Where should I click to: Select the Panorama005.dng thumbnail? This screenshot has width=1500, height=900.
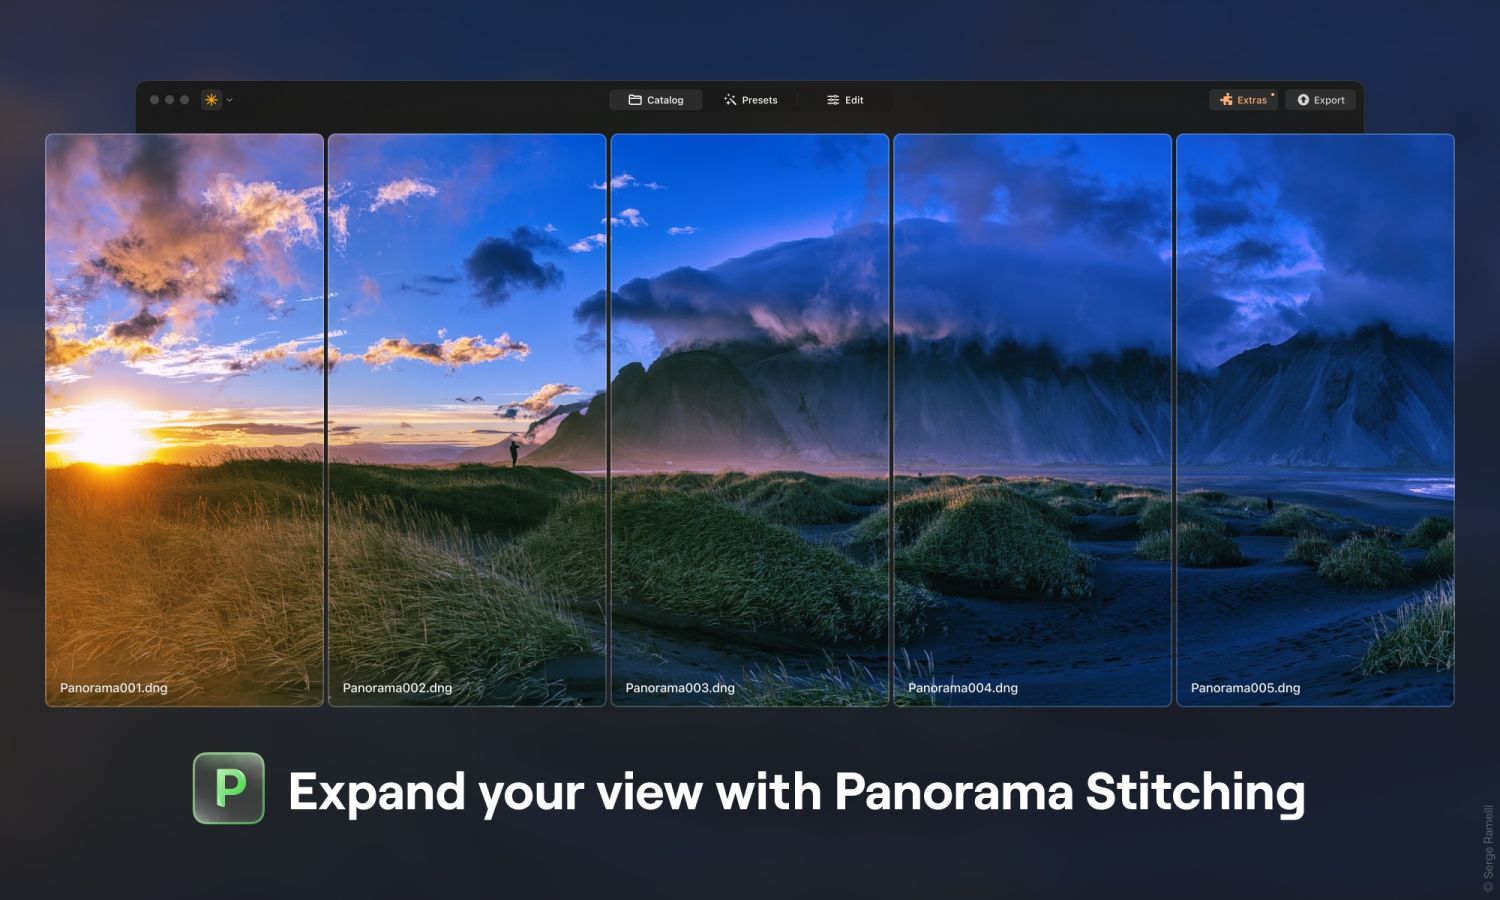1315,420
